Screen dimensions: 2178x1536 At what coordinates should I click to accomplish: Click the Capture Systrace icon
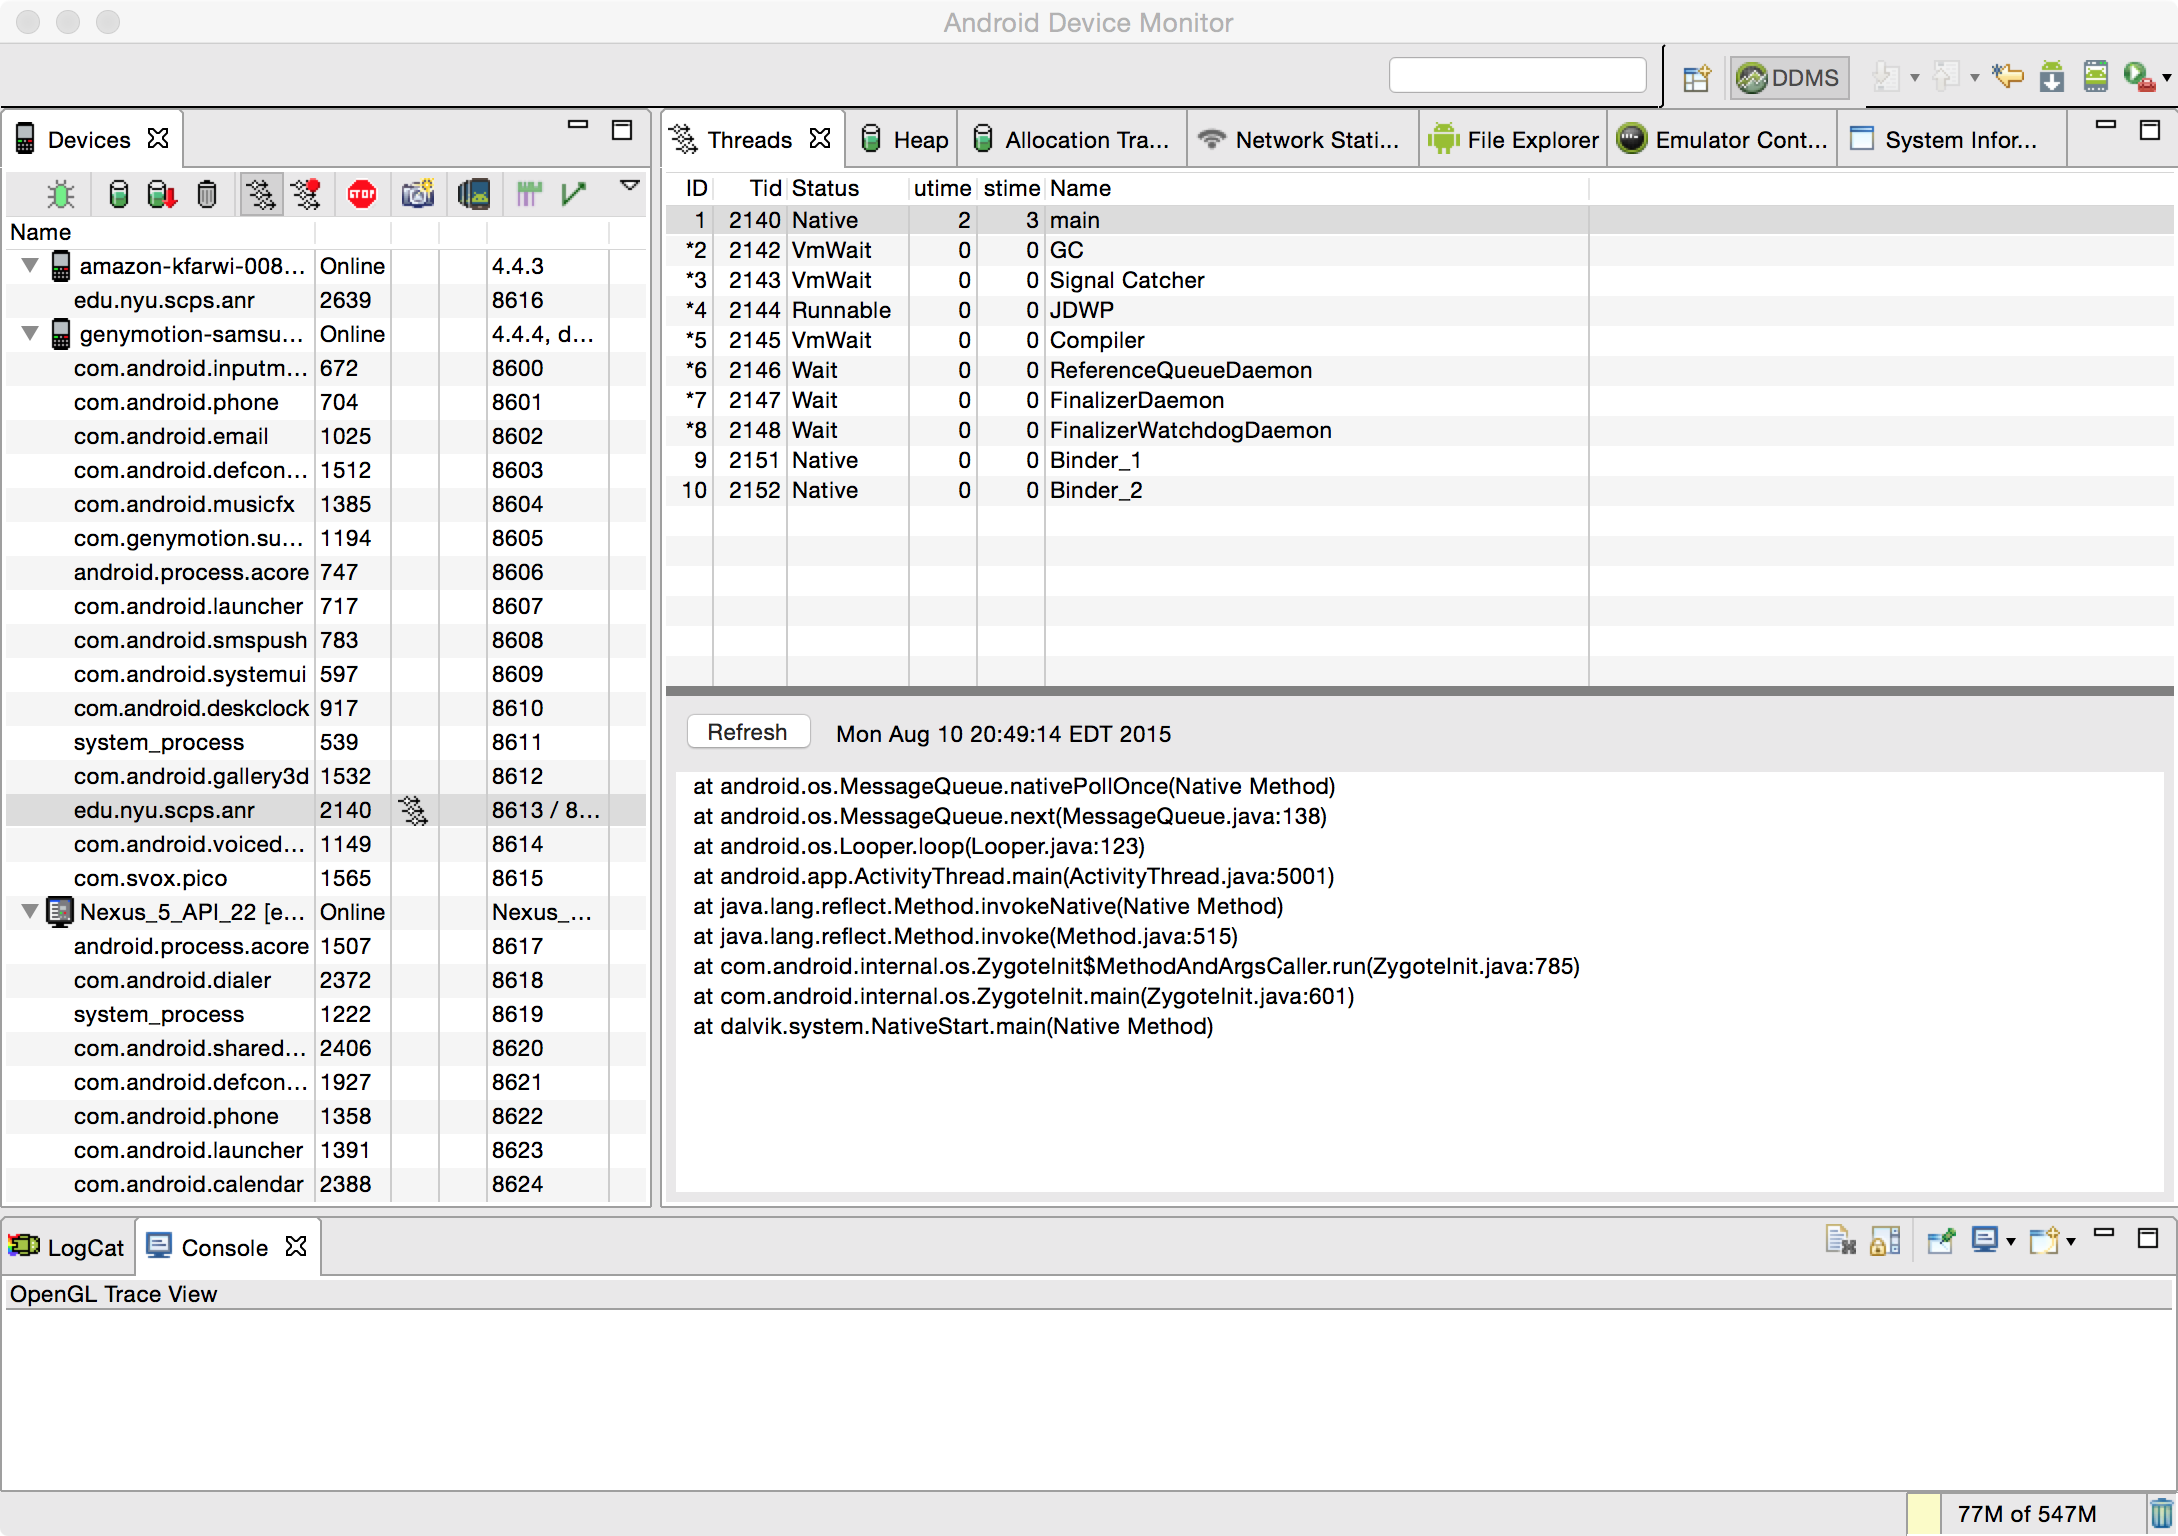pyautogui.click(x=529, y=194)
